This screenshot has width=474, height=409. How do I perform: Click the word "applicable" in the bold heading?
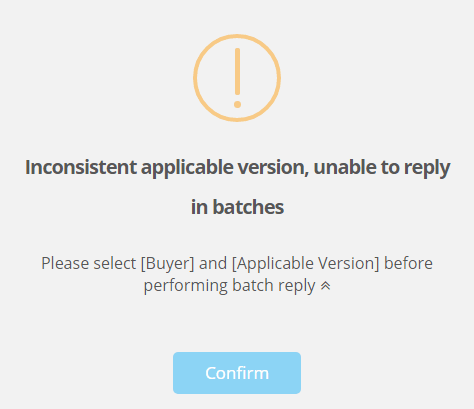[187, 168]
